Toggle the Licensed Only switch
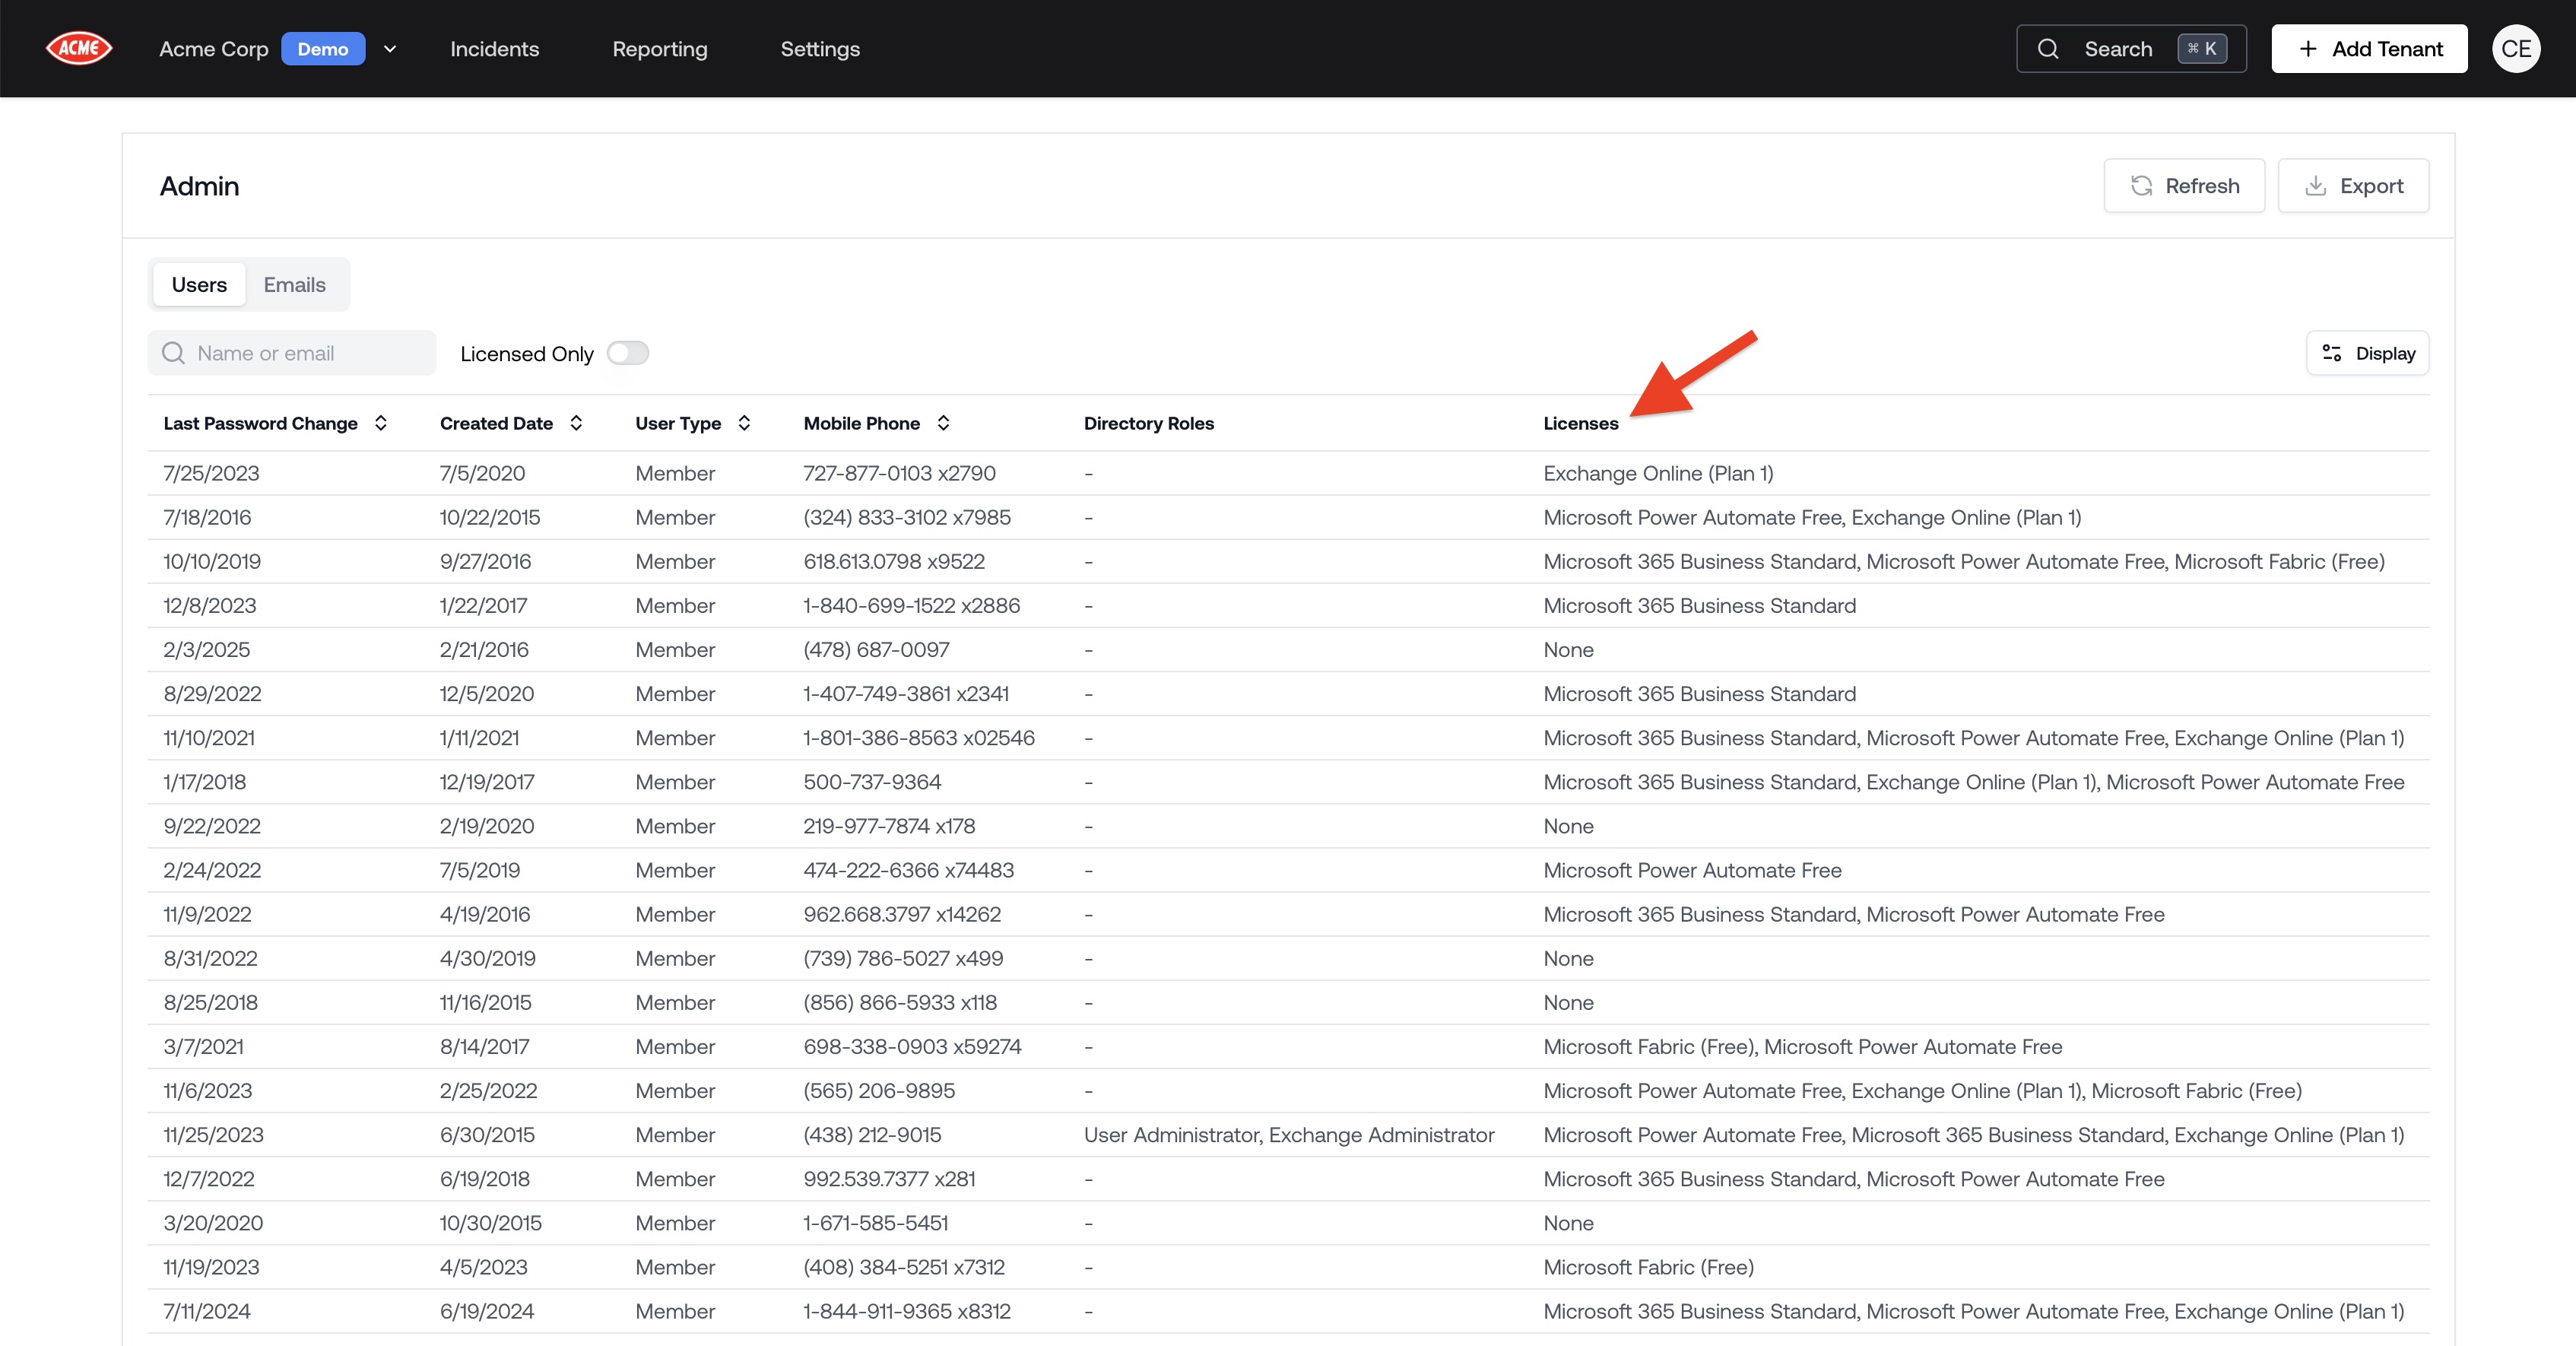 pos(628,353)
